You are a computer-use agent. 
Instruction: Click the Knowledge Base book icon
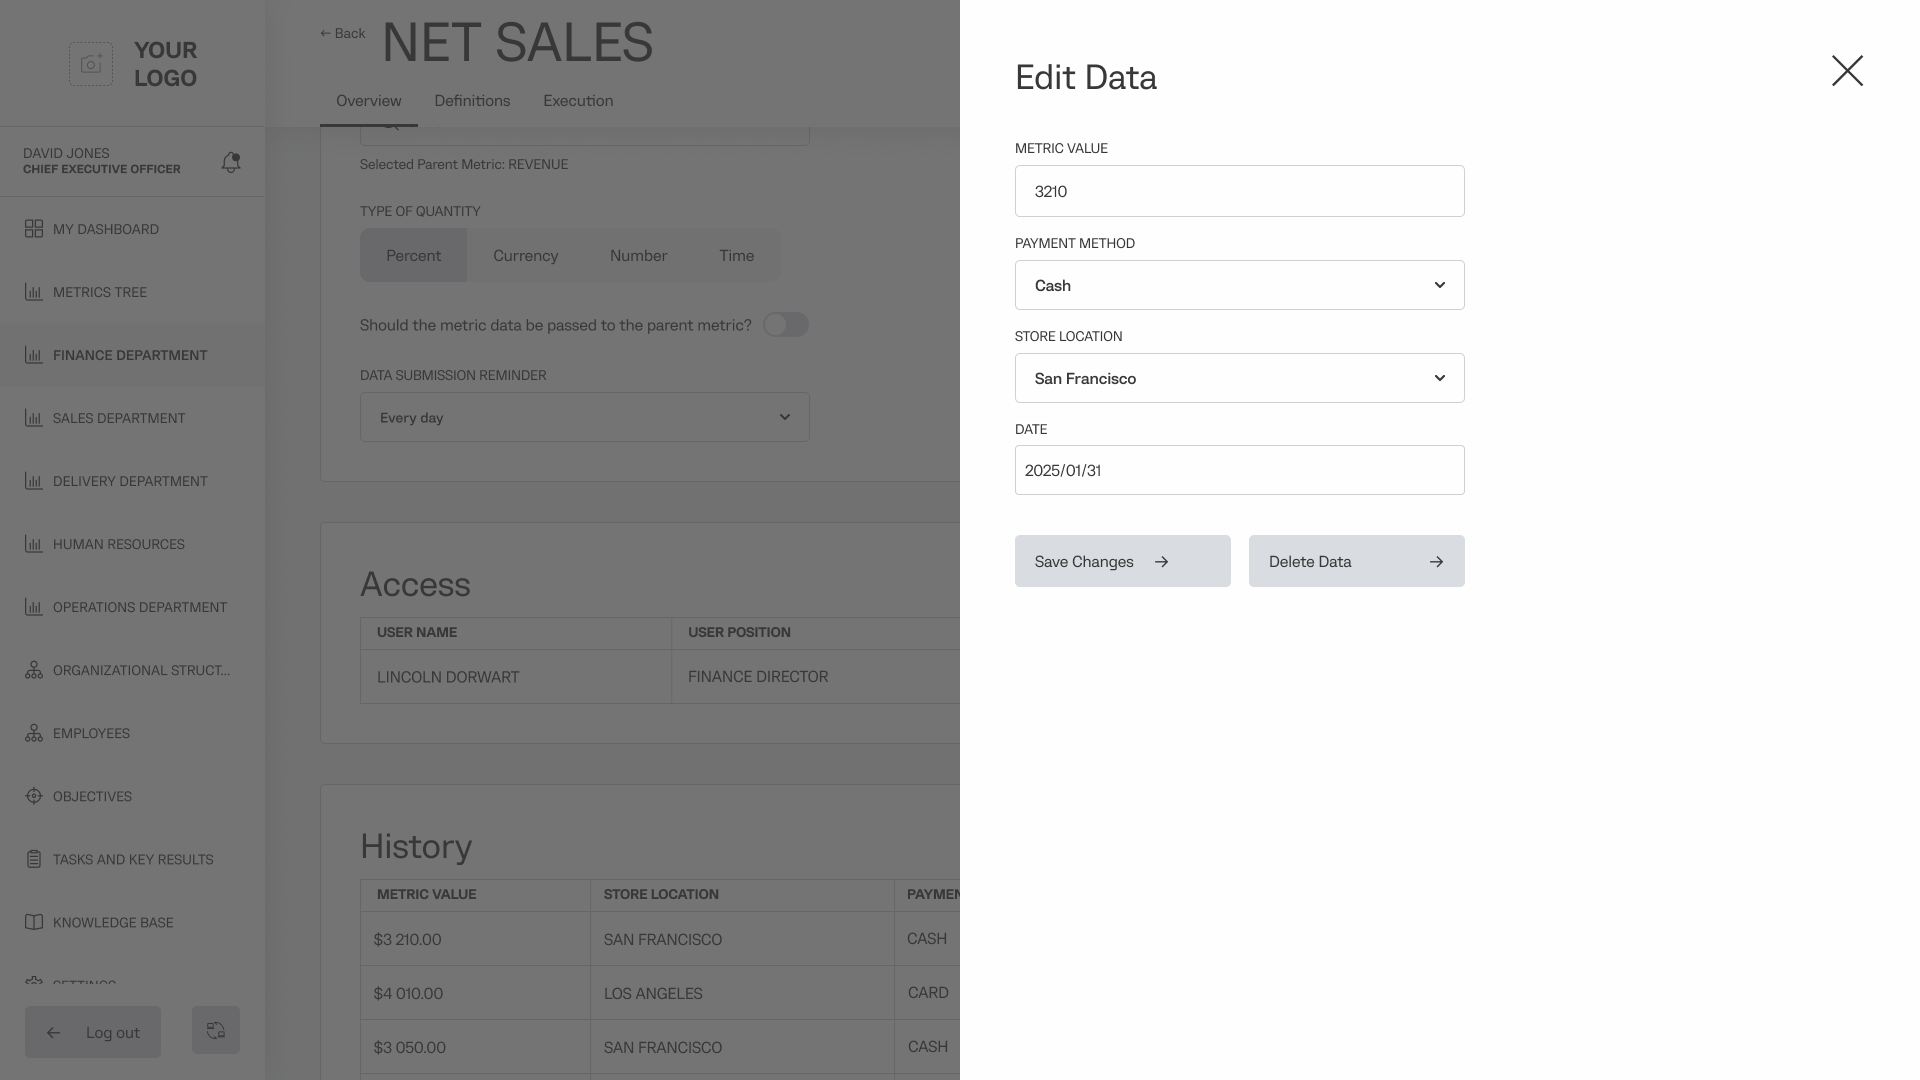pos(34,922)
